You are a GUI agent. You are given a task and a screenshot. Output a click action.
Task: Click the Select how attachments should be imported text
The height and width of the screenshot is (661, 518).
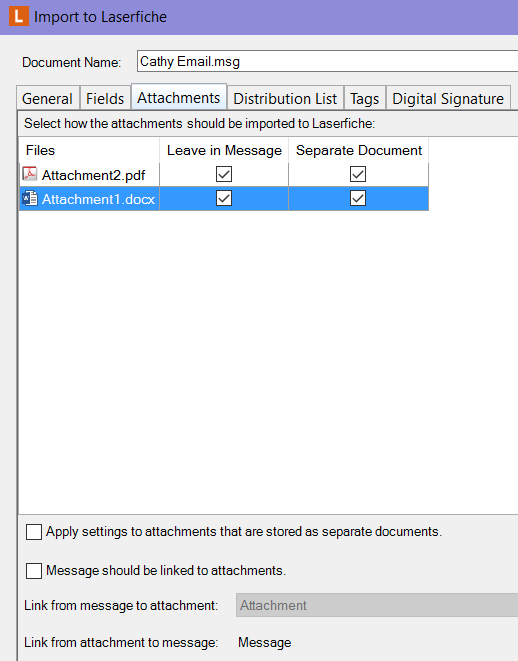point(199,124)
